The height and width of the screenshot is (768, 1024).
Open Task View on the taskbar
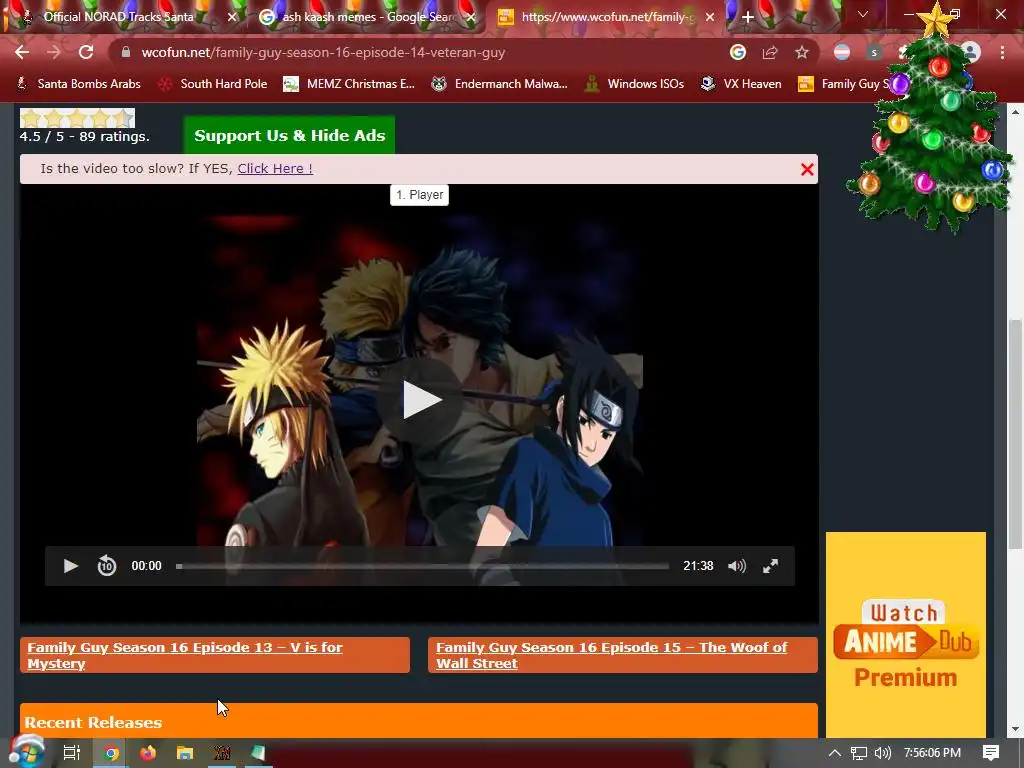click(x=71, y=753)
